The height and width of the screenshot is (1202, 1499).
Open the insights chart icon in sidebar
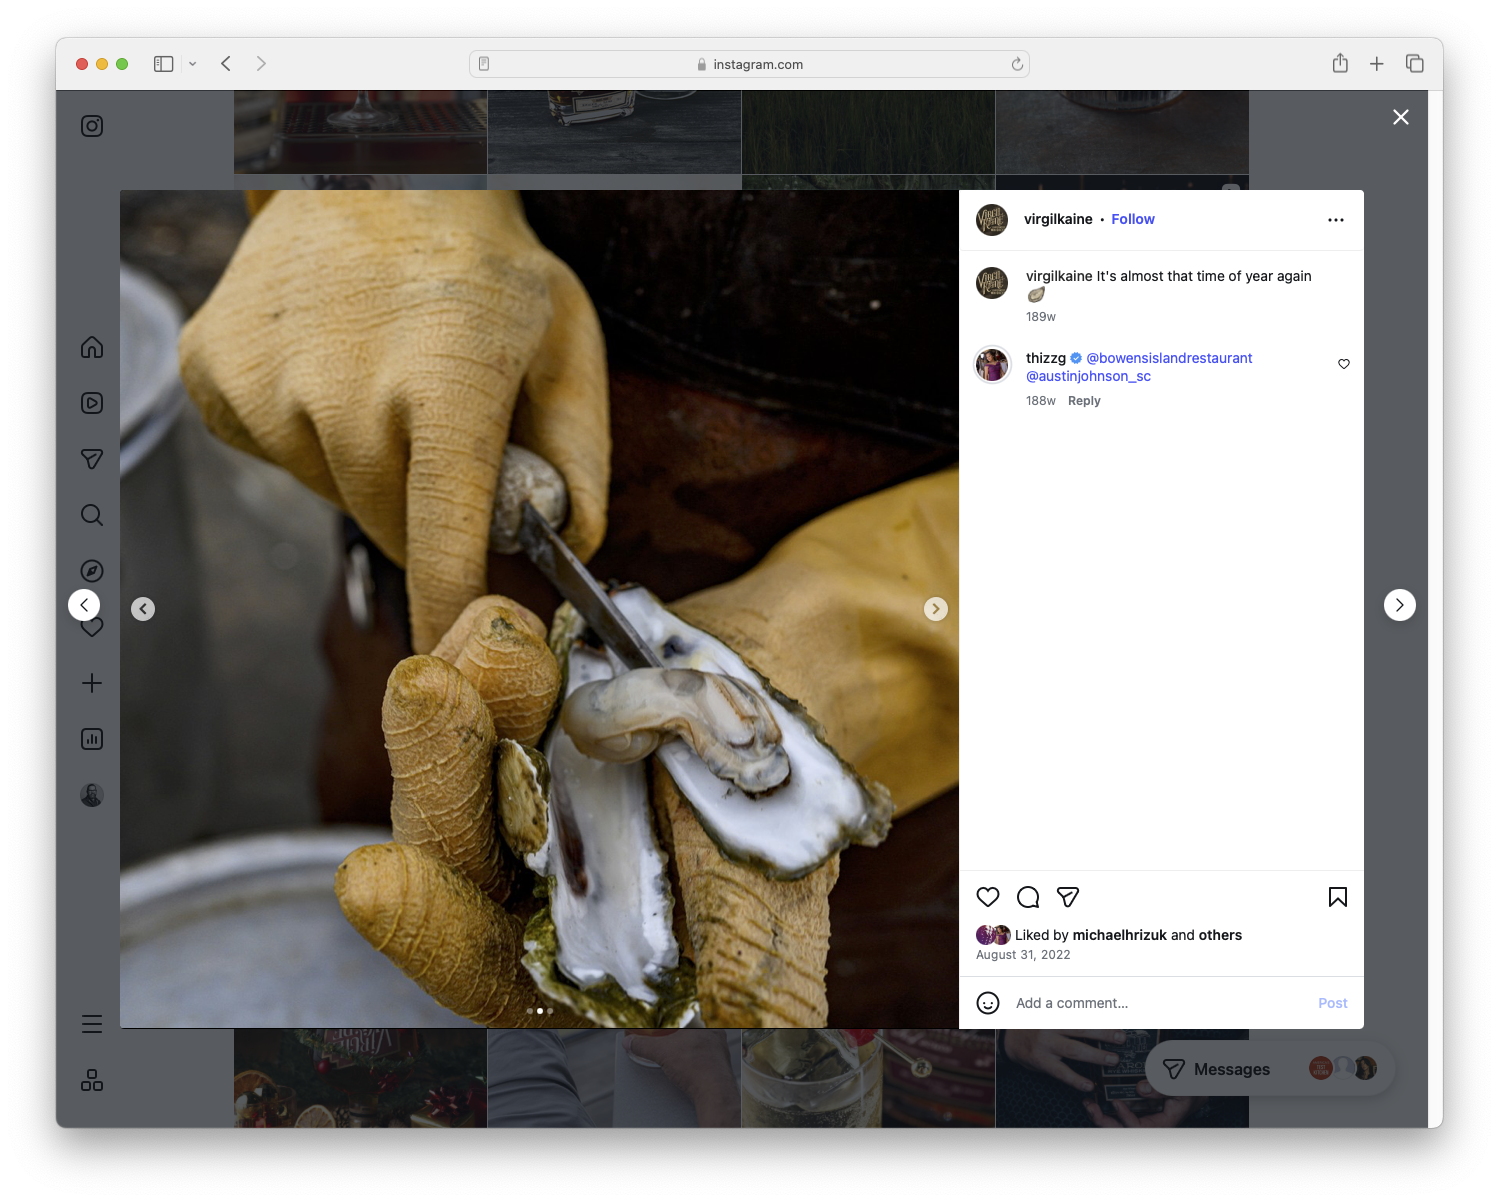(91, 739)
